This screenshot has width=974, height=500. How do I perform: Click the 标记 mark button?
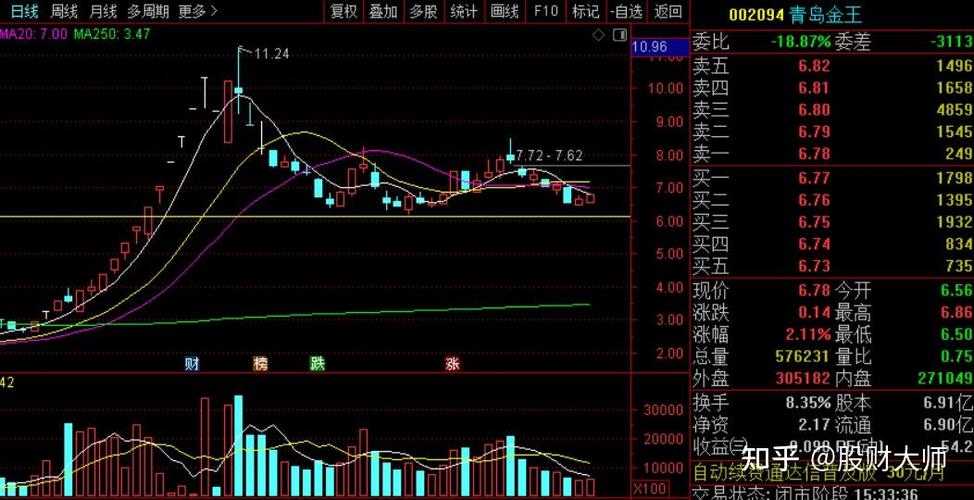pos(585,11)
